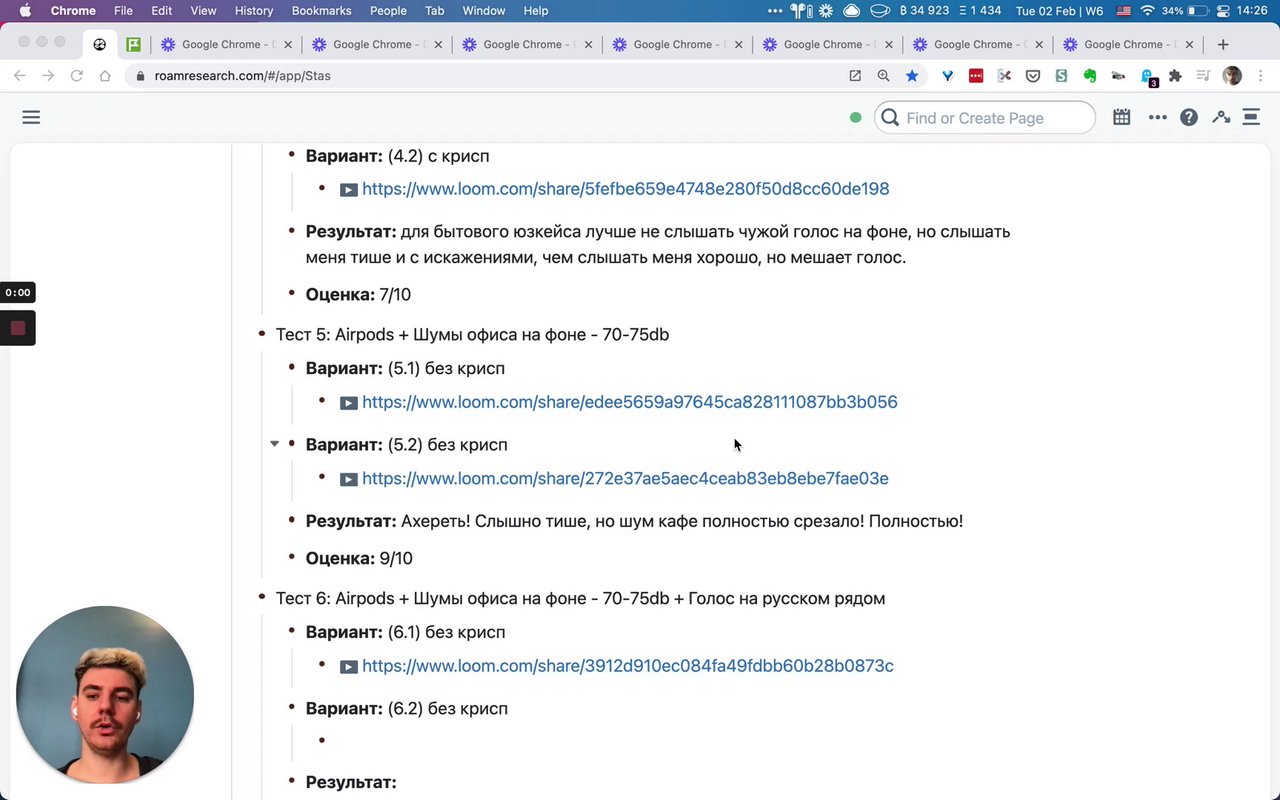The image size is (1280, 800).
Task: Click the address bar URL roamresearch.com
Action: click(243, 75)
